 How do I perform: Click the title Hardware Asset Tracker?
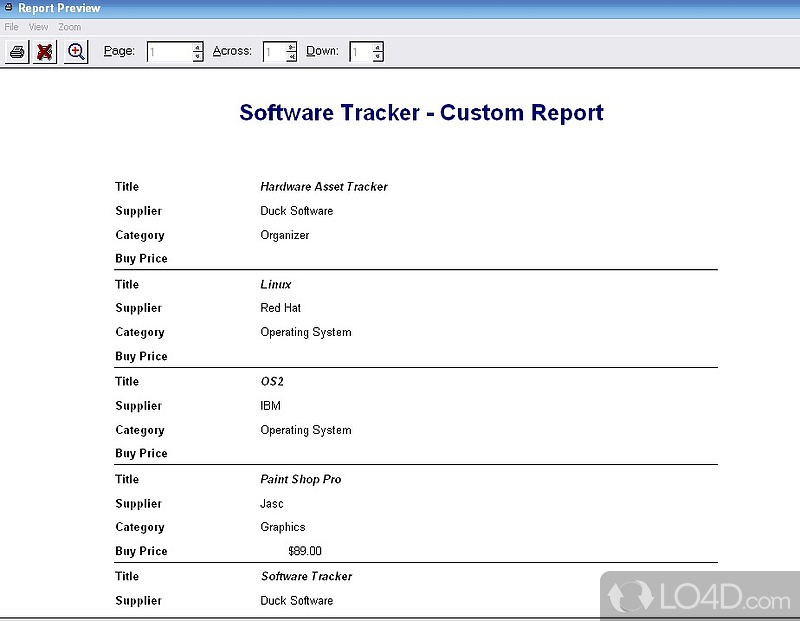pos(324,187)
